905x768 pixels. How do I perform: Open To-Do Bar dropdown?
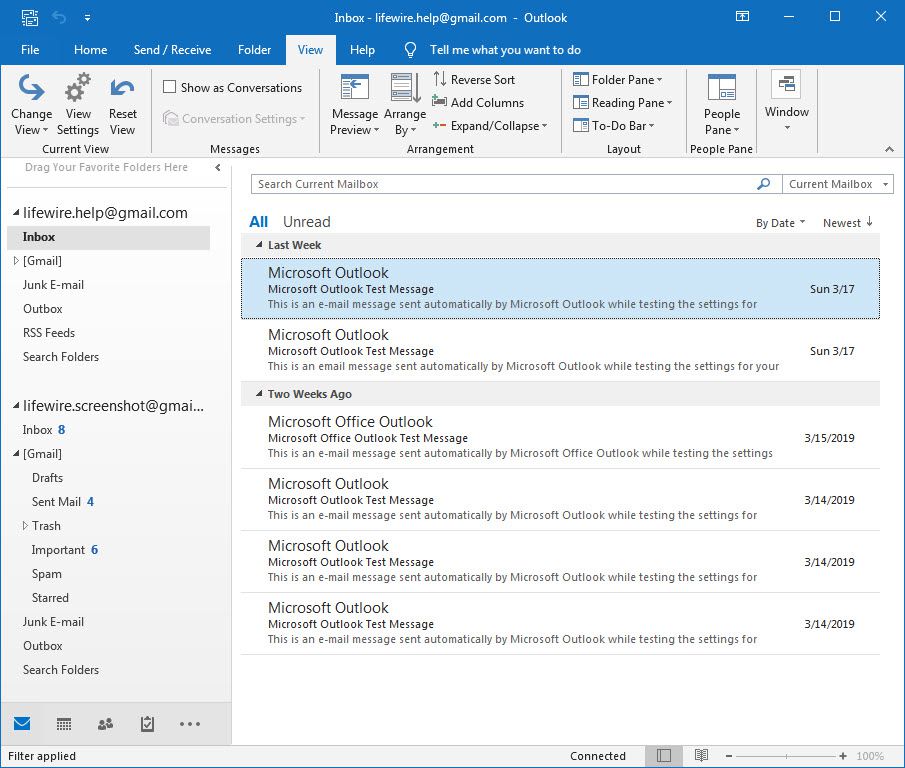613,125
